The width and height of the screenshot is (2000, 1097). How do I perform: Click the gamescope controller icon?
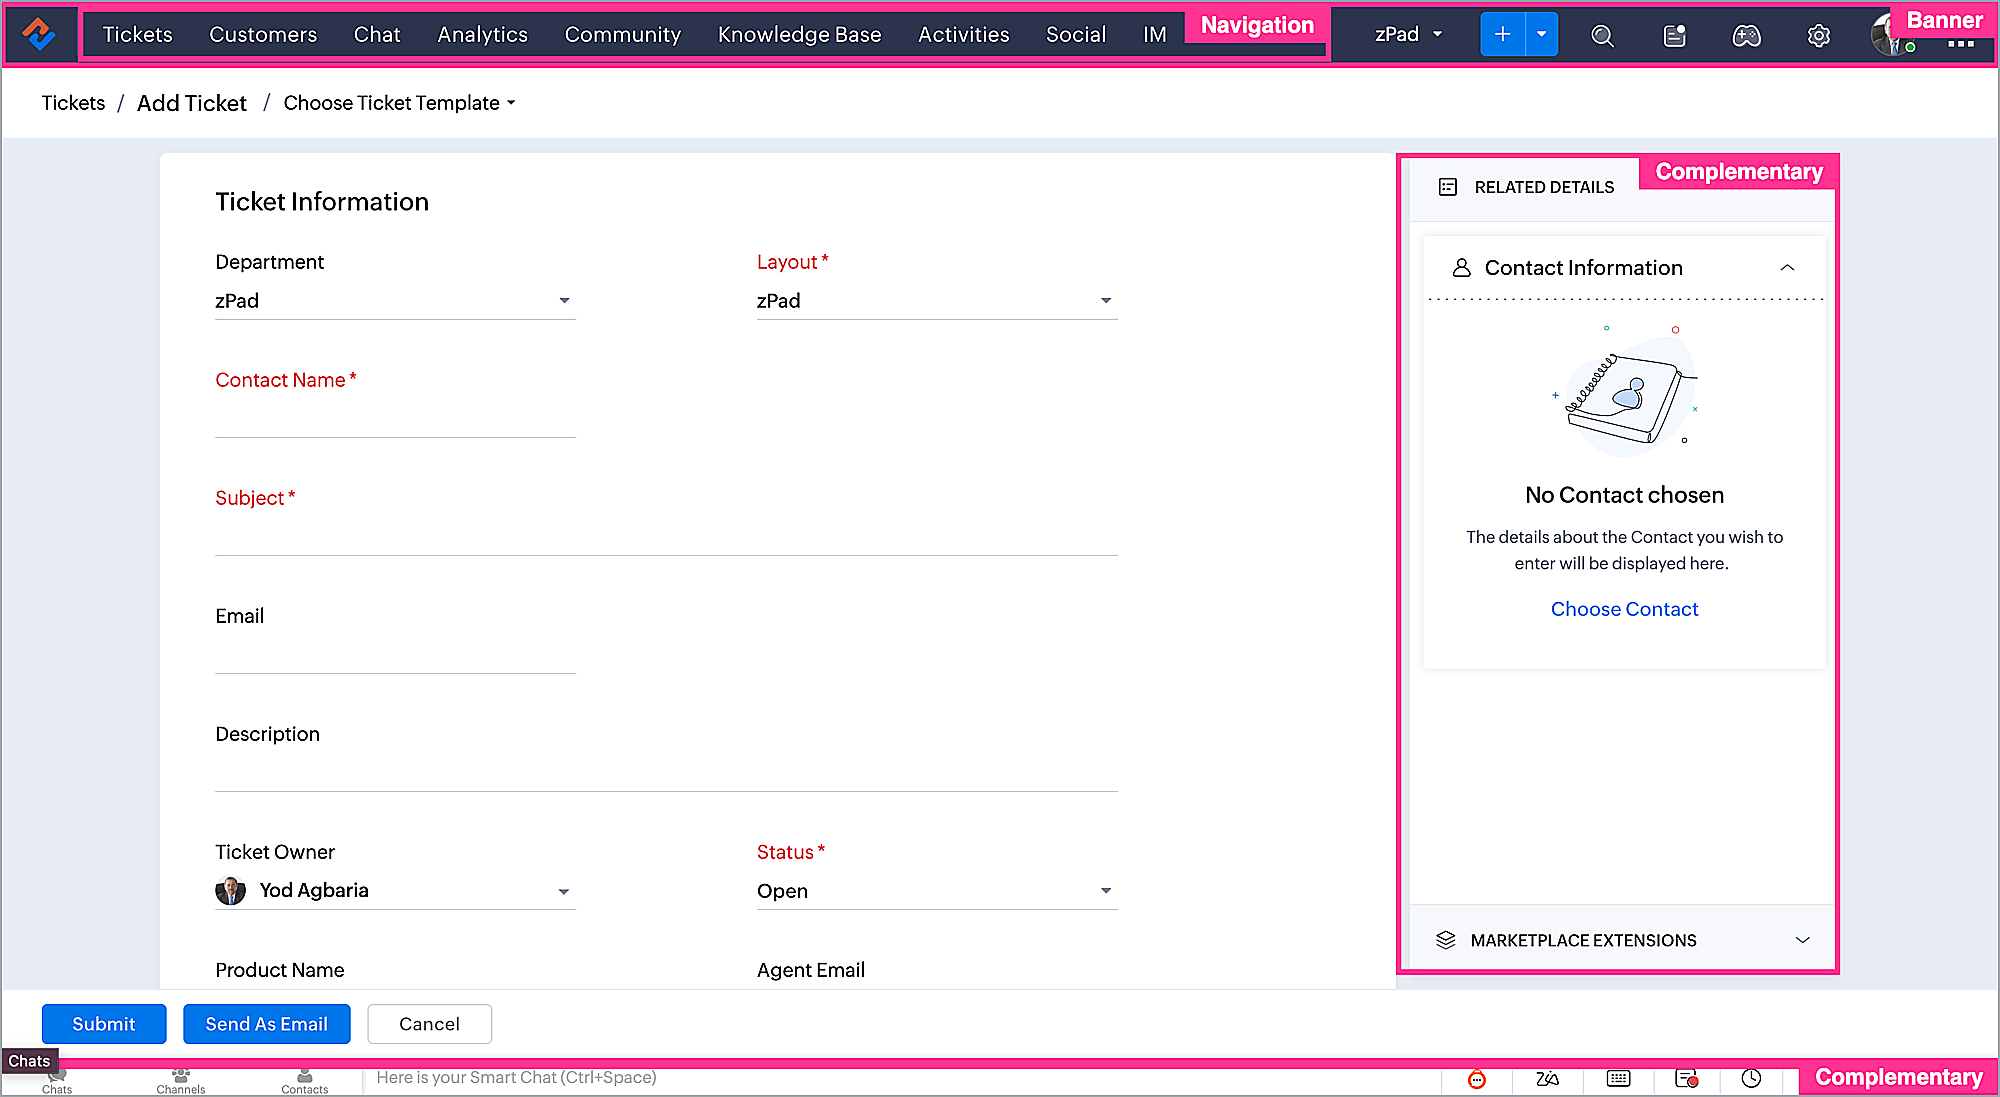pyautogui.click(x=1746, y=36)
